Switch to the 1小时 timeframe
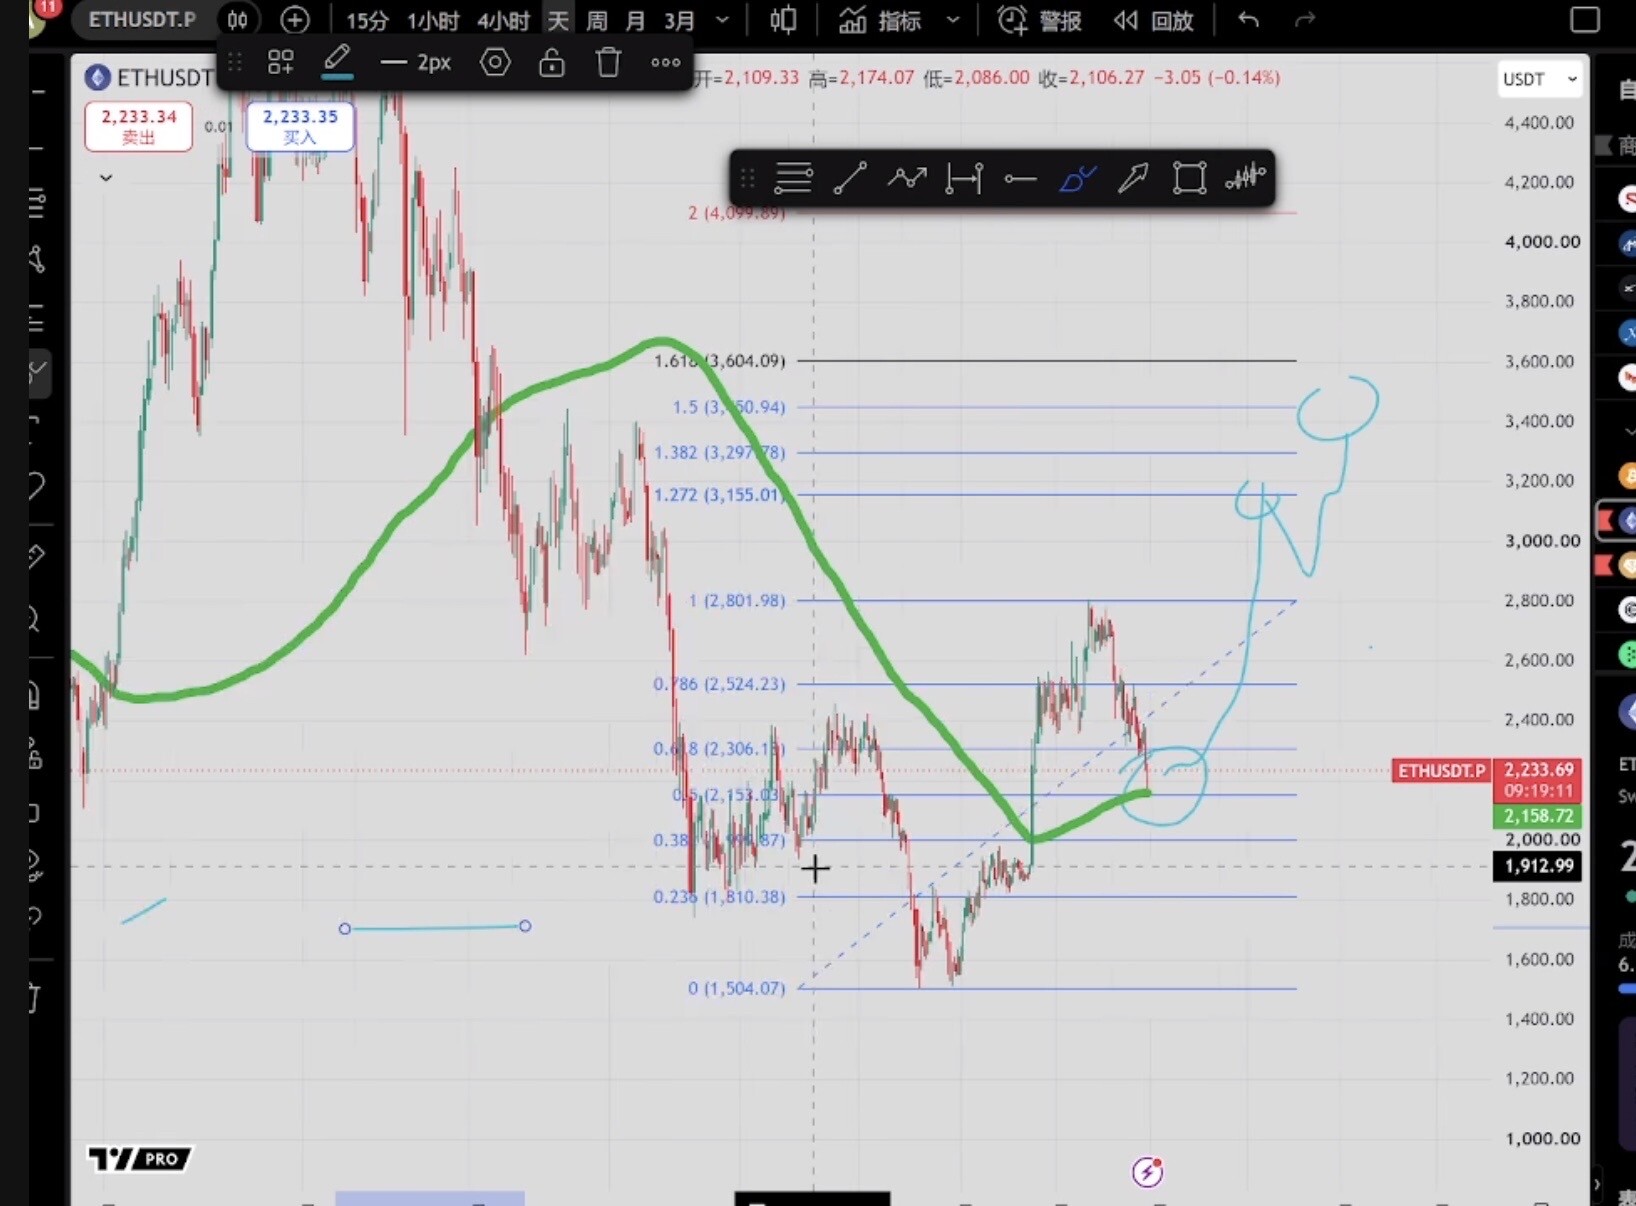 432,20
